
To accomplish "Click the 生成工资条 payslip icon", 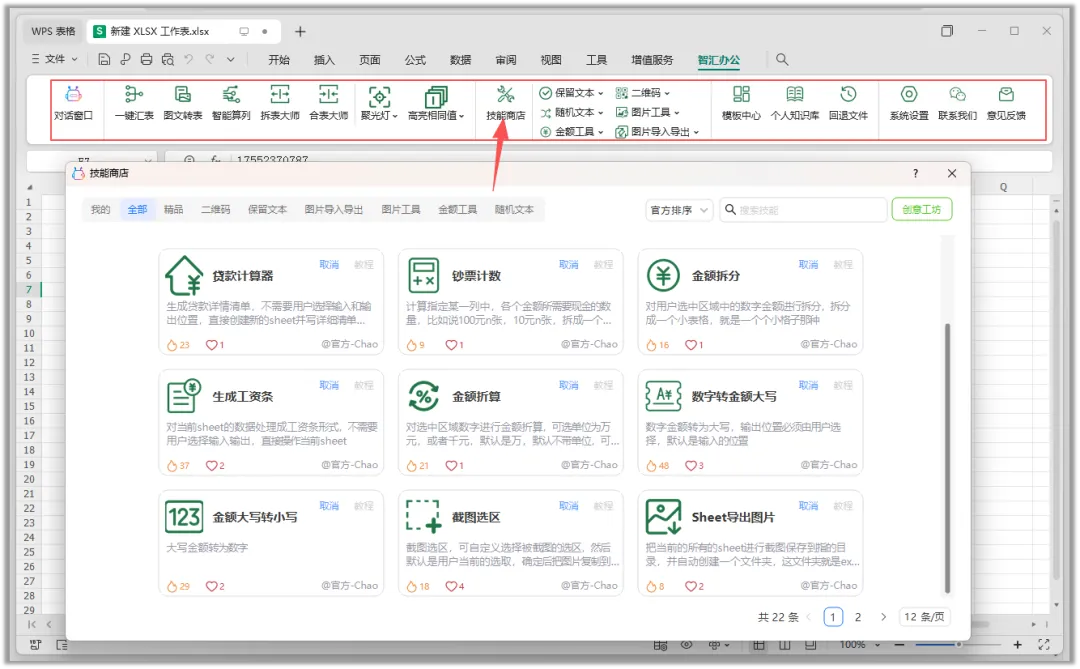I will [184, 396].
